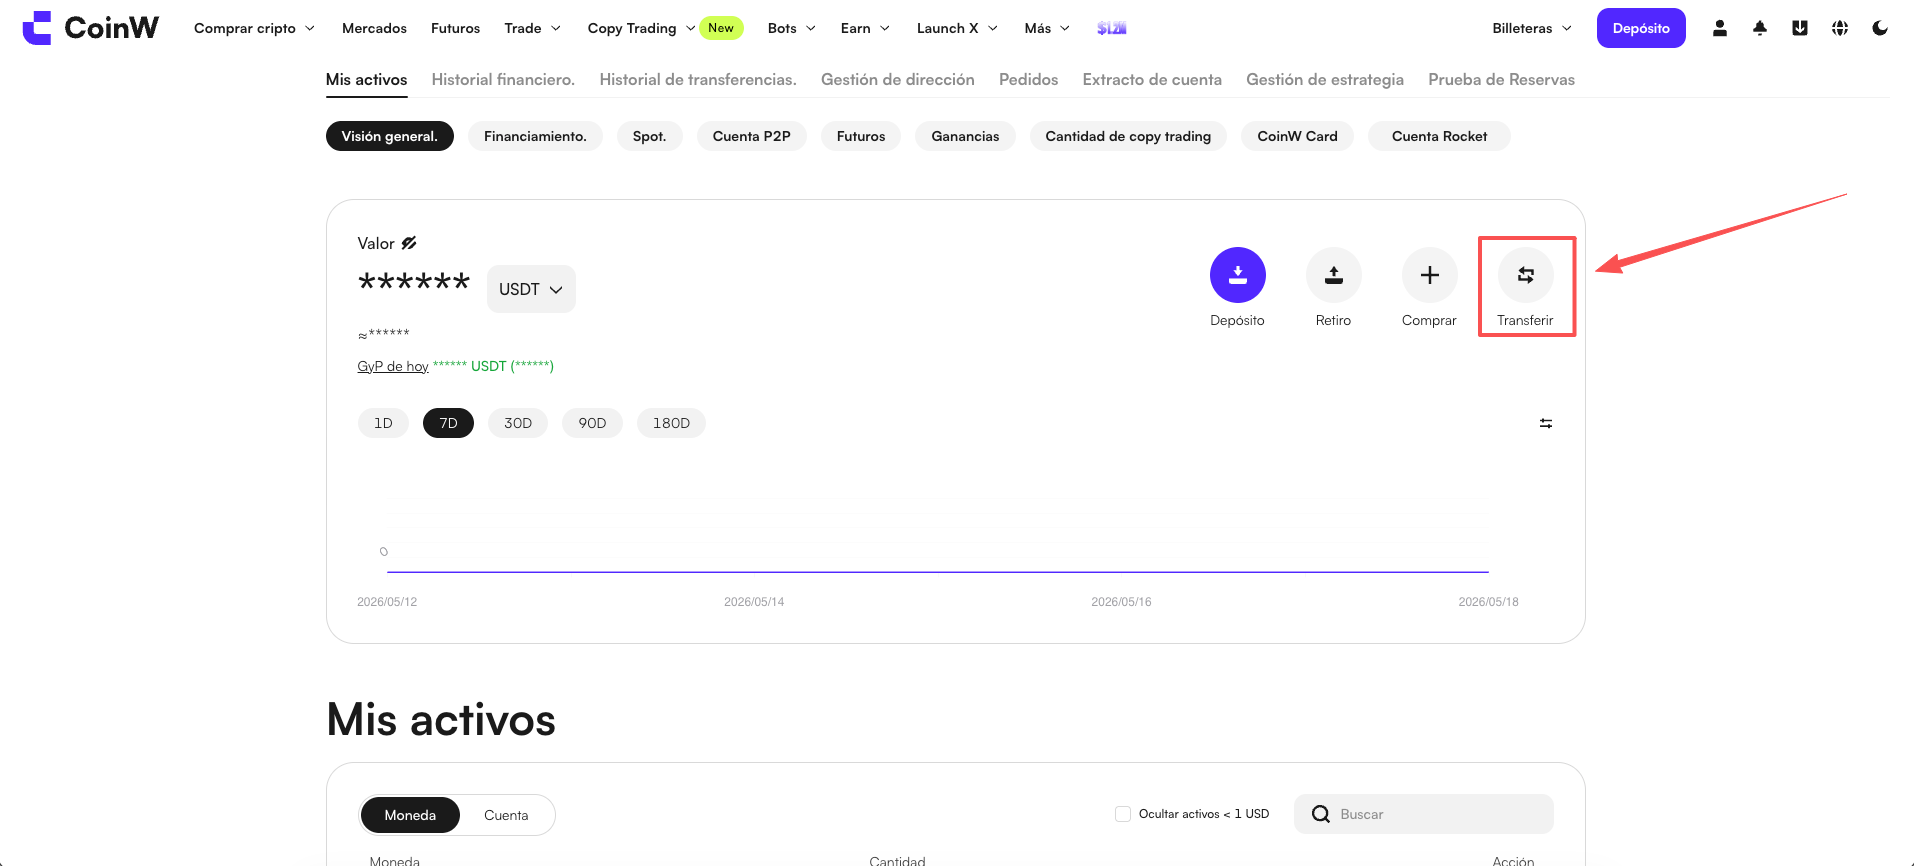Select the Futuros account pill
The width and height of the screenshot is (1914, 866).
tap(861, 136)
